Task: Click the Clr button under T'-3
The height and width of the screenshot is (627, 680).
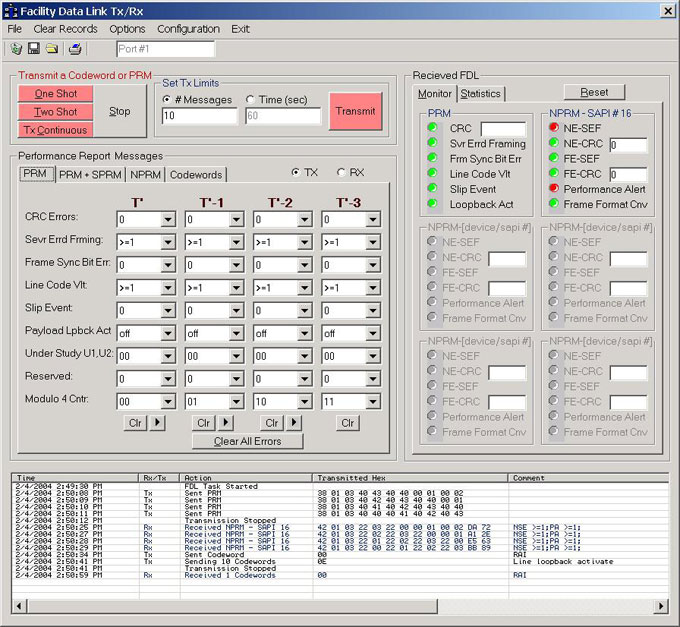Action: [x=348, y=423]
